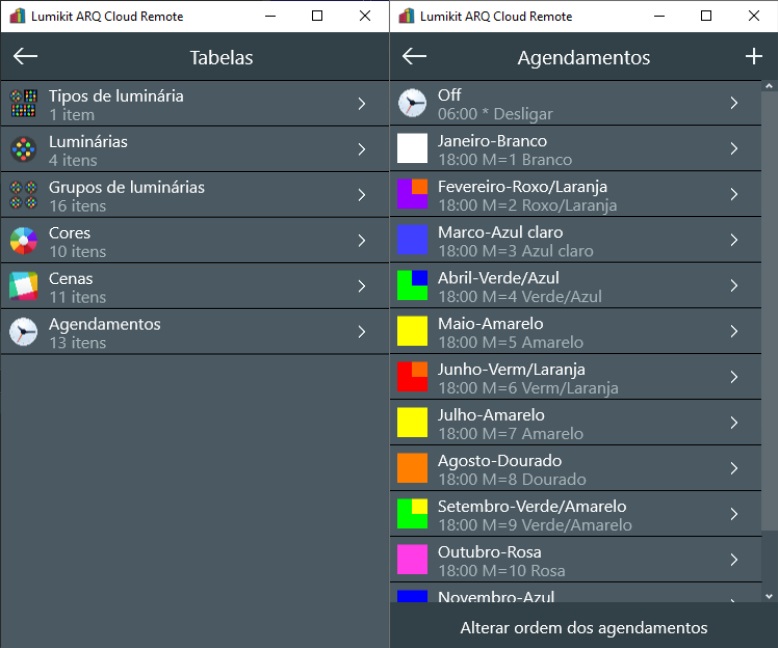This screenshot has height=648, width=778.
Task: Click the scrollbar down arrow in Agendamentos list
Action: pyautogui.click(x=769, y=596)
